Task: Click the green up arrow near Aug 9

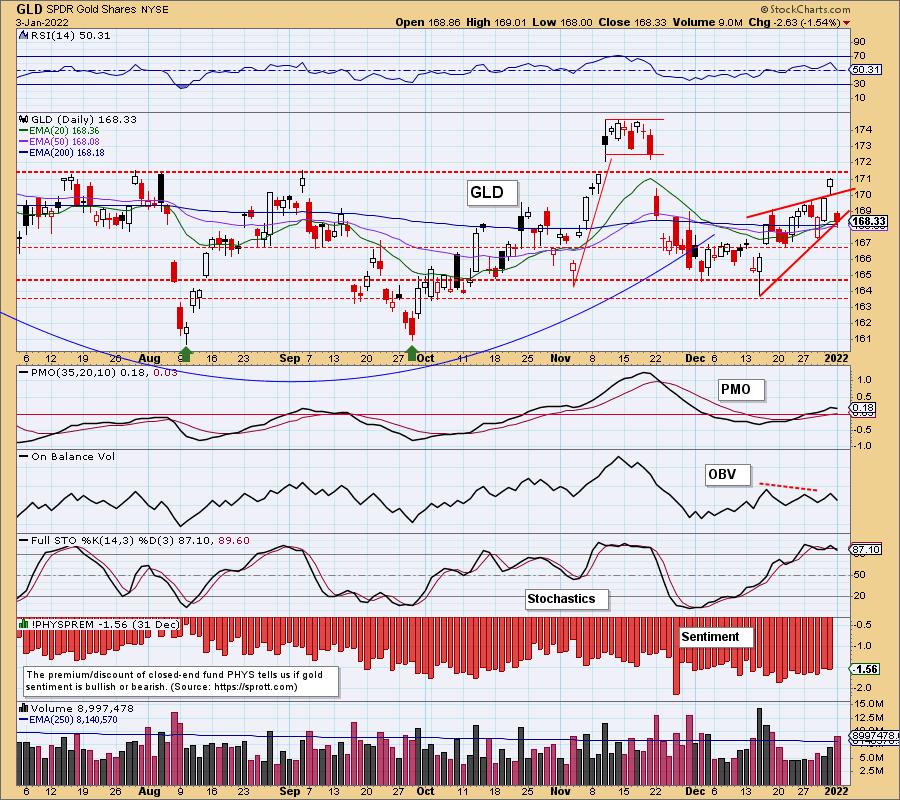Action: pos(185,352)
